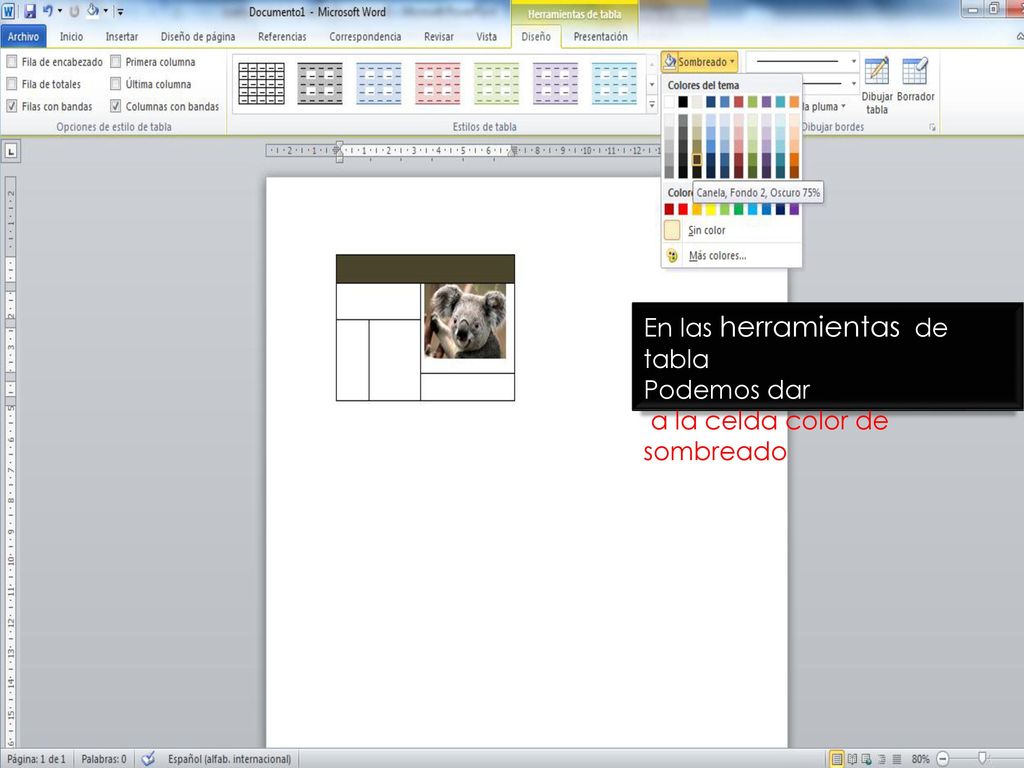This screenshot has height=768, width=1024.
Task: Apply the aqua banded table style
Action: [614, 84]
